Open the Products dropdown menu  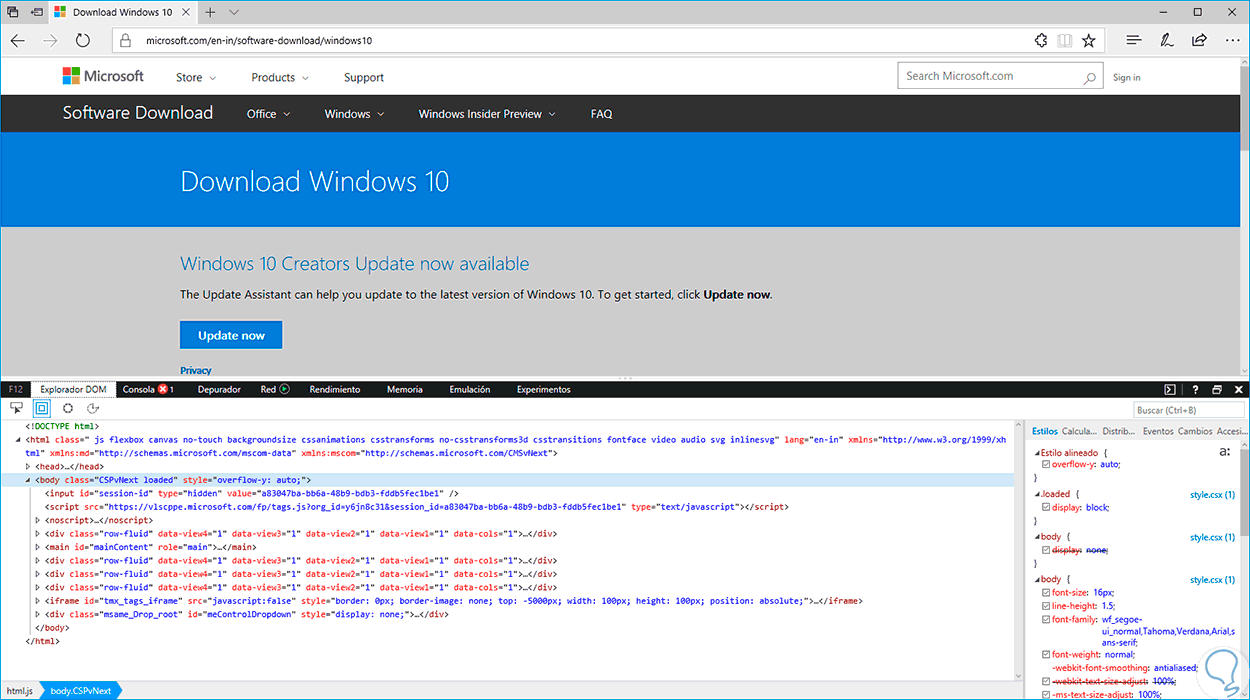coord(280,77)
